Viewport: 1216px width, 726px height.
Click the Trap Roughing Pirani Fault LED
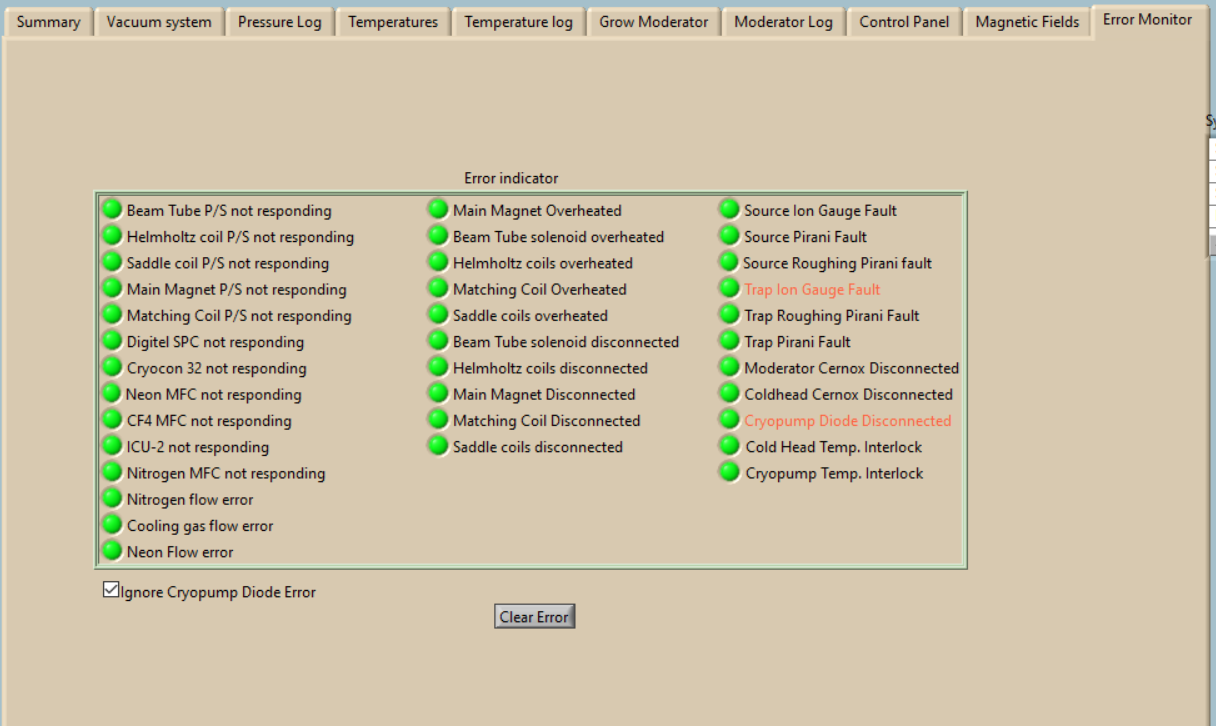(x=730, y=314)
